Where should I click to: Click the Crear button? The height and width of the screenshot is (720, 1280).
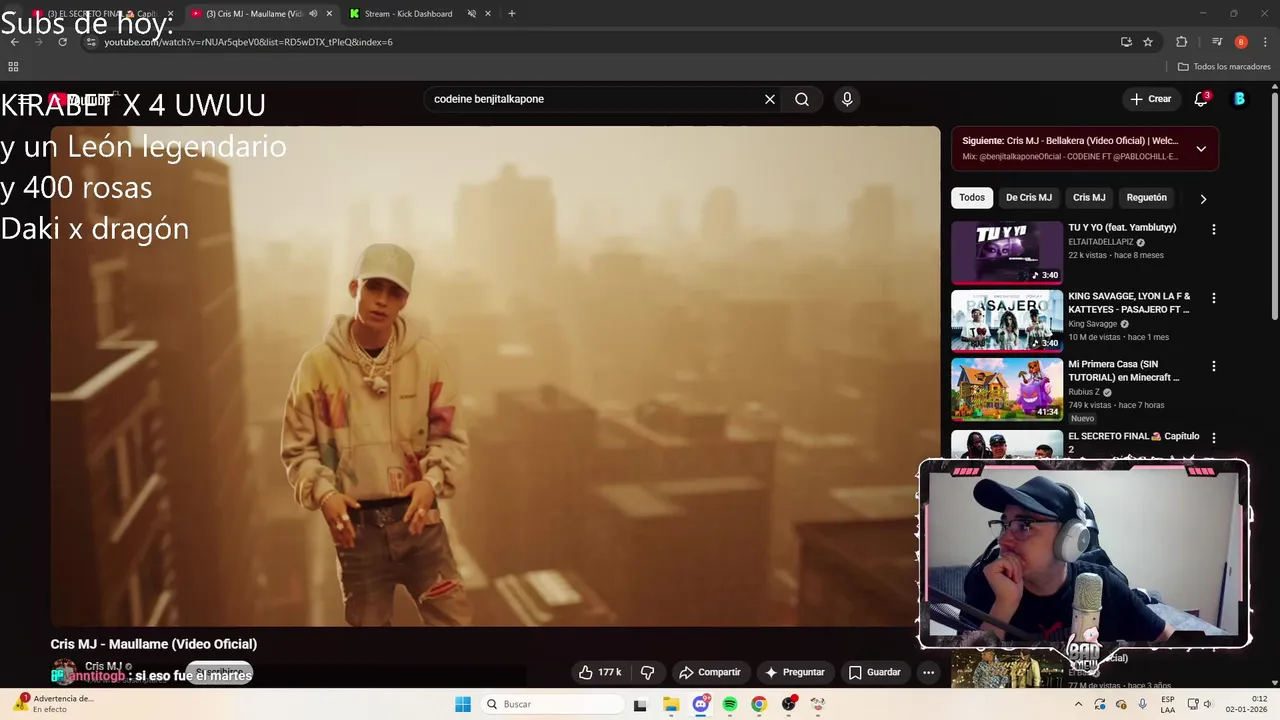tap(1151, 99)
